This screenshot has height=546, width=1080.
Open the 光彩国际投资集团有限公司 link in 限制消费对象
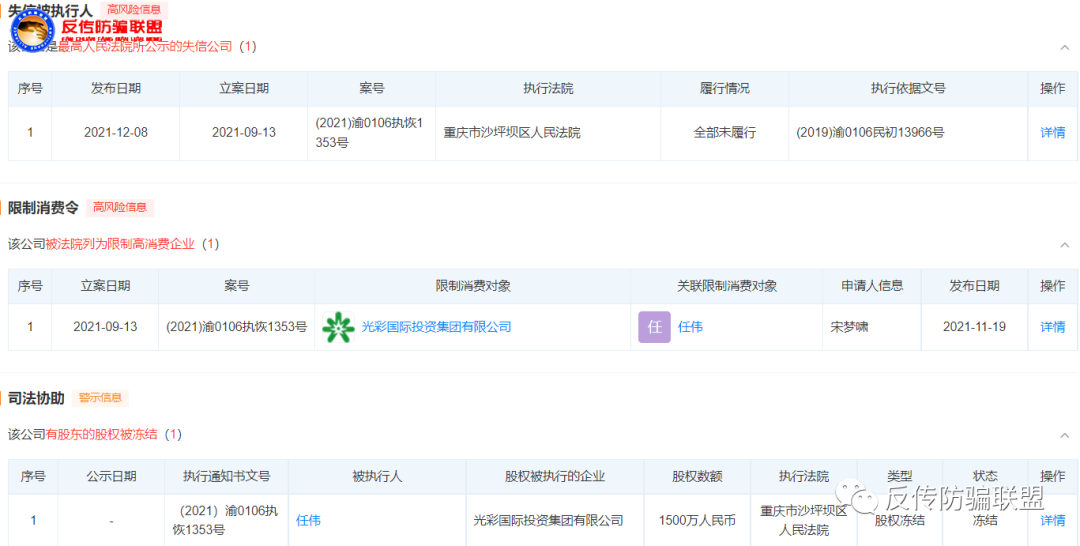pyautogui.click(x=437, y=327)
